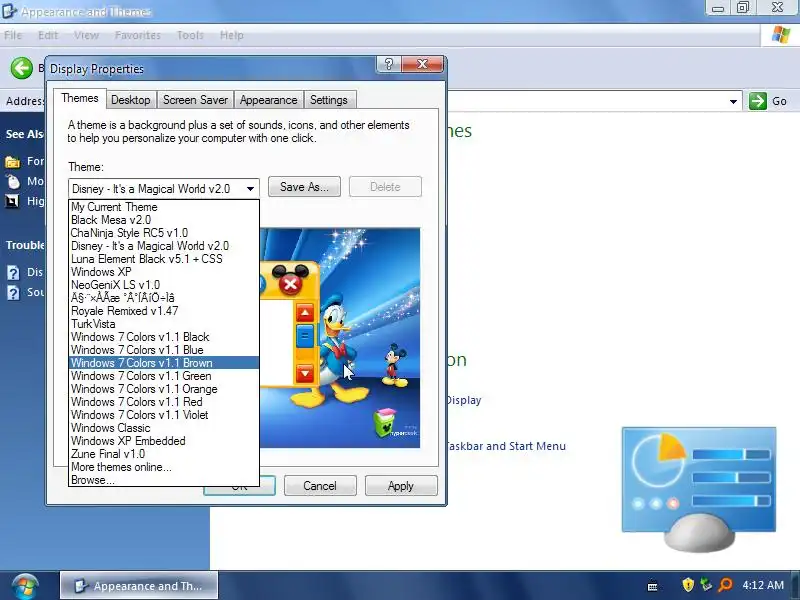This screenshot has height=600, width=800.
Task: Click the security shield tray icon
Action: (x=688, y=585)
